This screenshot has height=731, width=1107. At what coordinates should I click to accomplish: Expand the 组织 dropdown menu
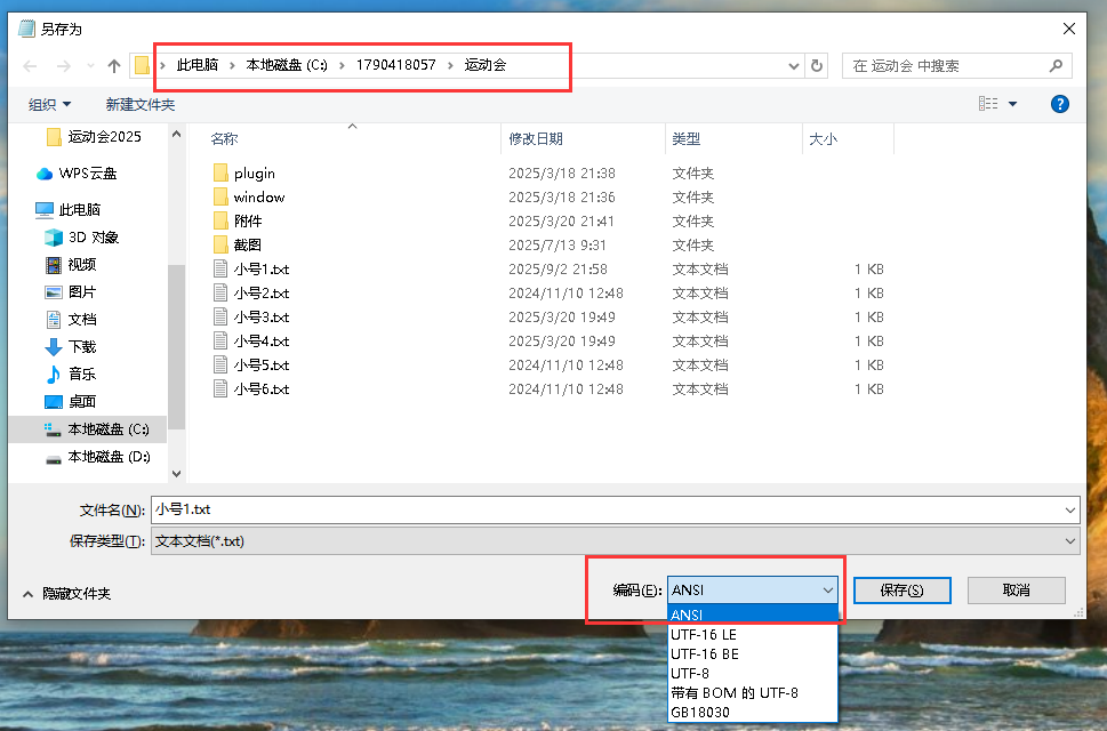(50, 105)
